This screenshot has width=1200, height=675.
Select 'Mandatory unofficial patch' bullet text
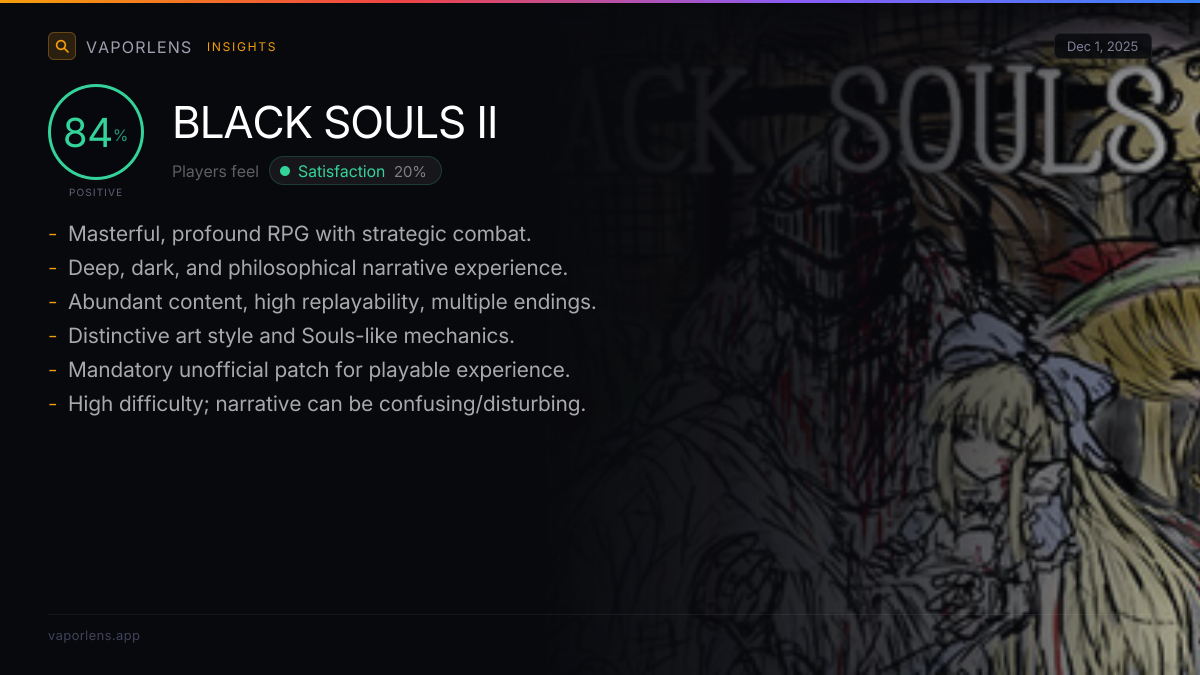coord(318,370)
